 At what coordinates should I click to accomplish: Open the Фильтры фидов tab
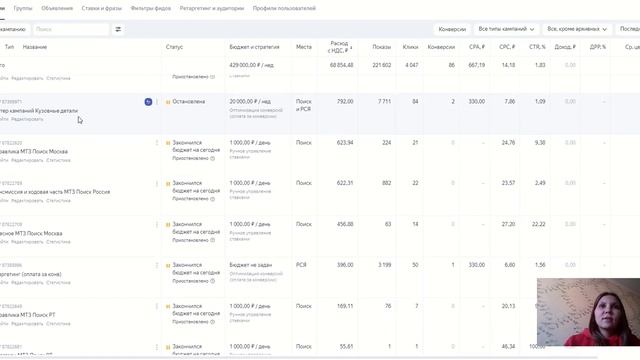[x=151, y=8]
